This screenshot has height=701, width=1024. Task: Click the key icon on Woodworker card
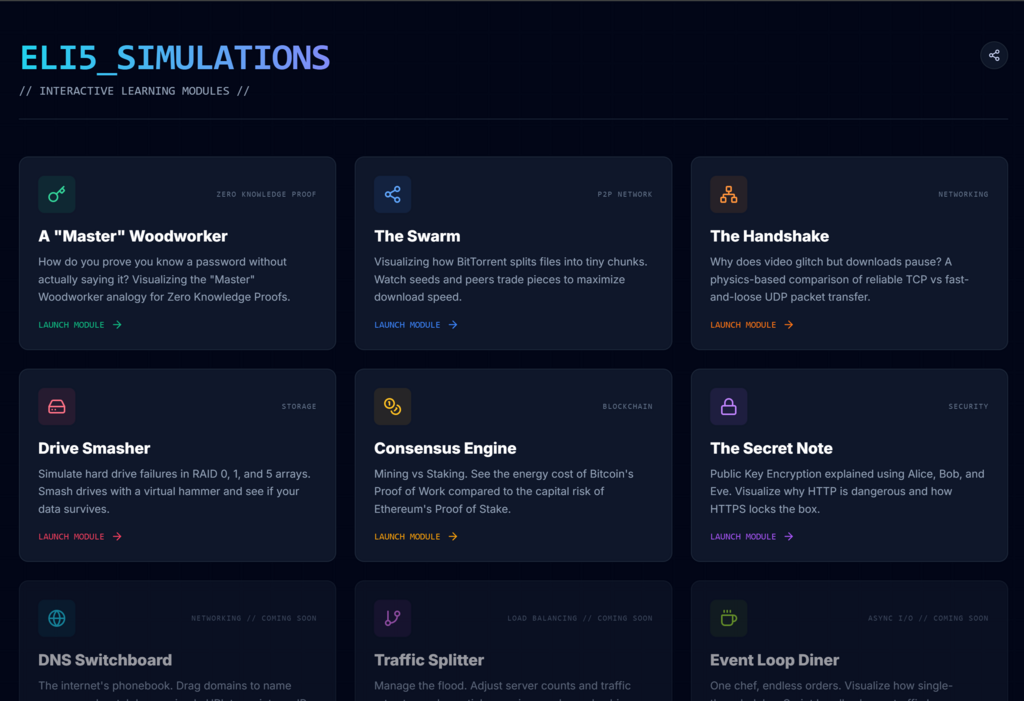[57, 194]
